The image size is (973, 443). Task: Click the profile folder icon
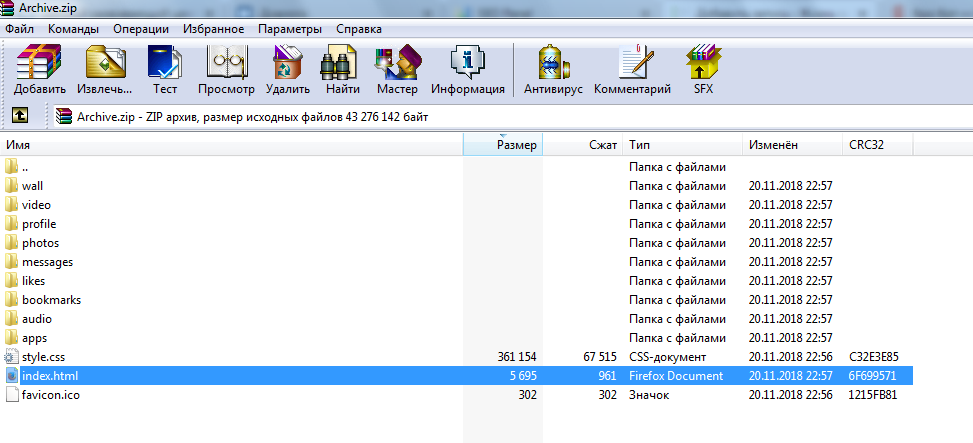tap(11, 223)
